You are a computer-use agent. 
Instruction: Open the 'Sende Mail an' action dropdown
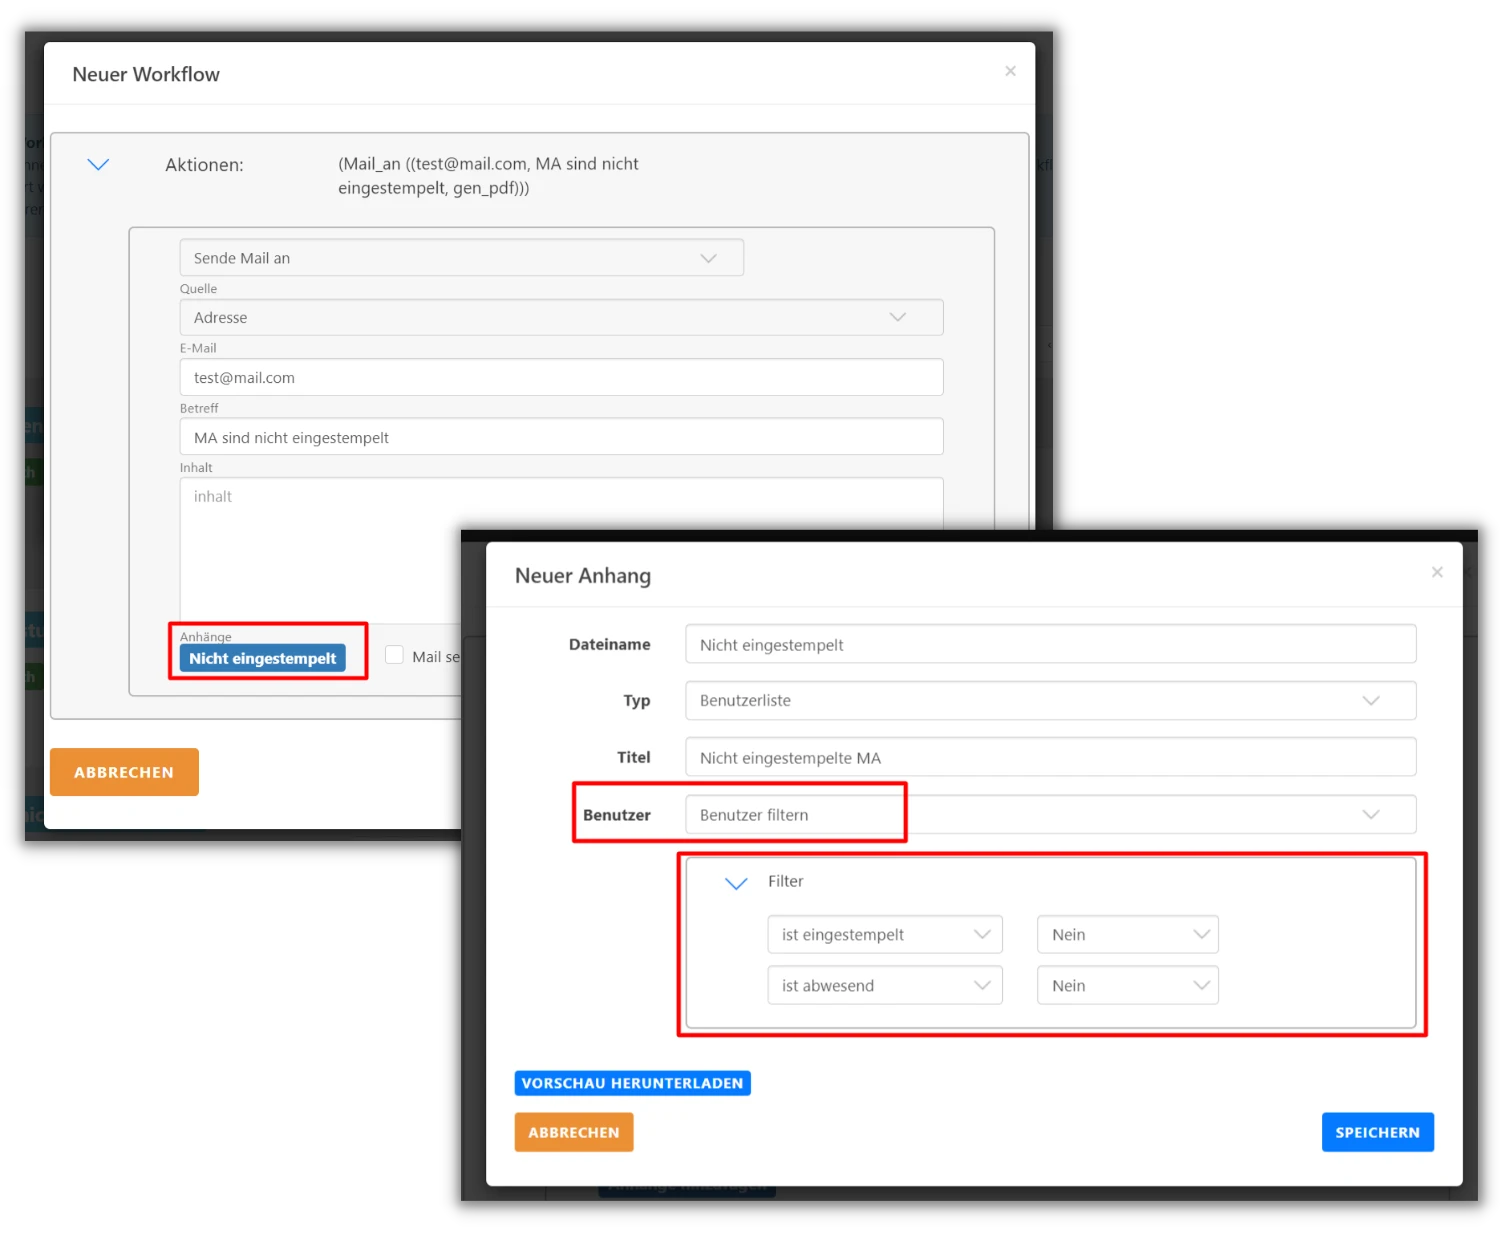(461, 258)
